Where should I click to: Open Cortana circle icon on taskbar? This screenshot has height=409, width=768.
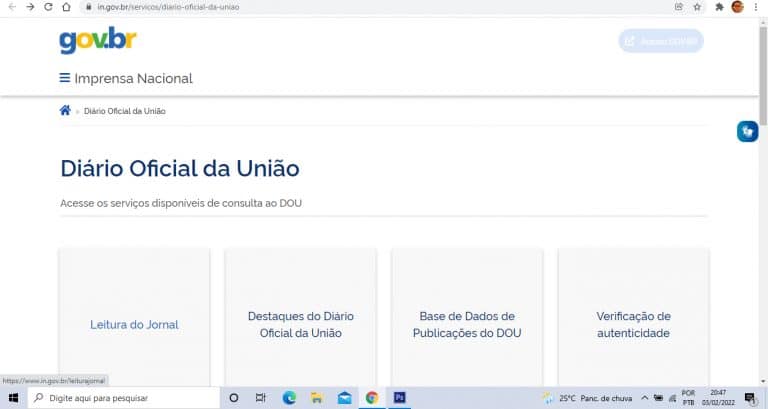click(234, 398)
